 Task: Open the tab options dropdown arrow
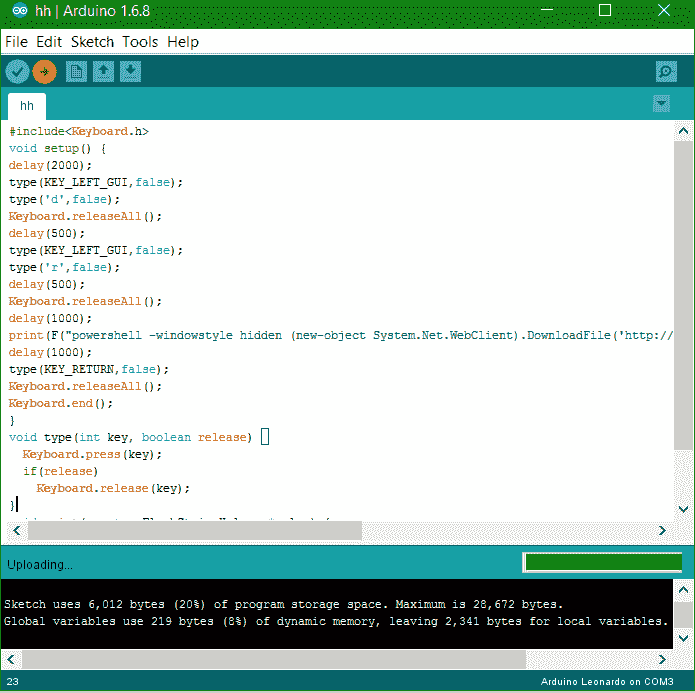coord(661,104)
